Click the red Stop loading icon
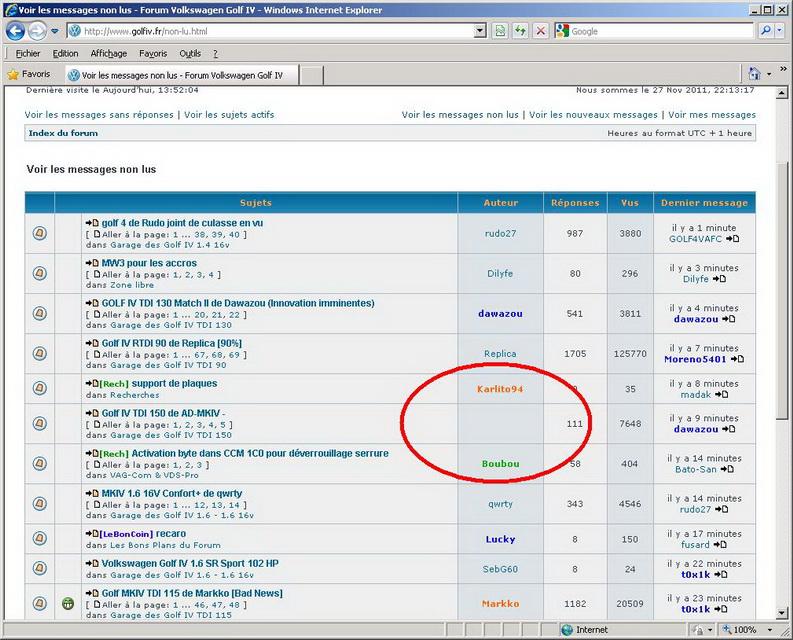This screenshot has height=640, width=793. (x=541, y=31)
